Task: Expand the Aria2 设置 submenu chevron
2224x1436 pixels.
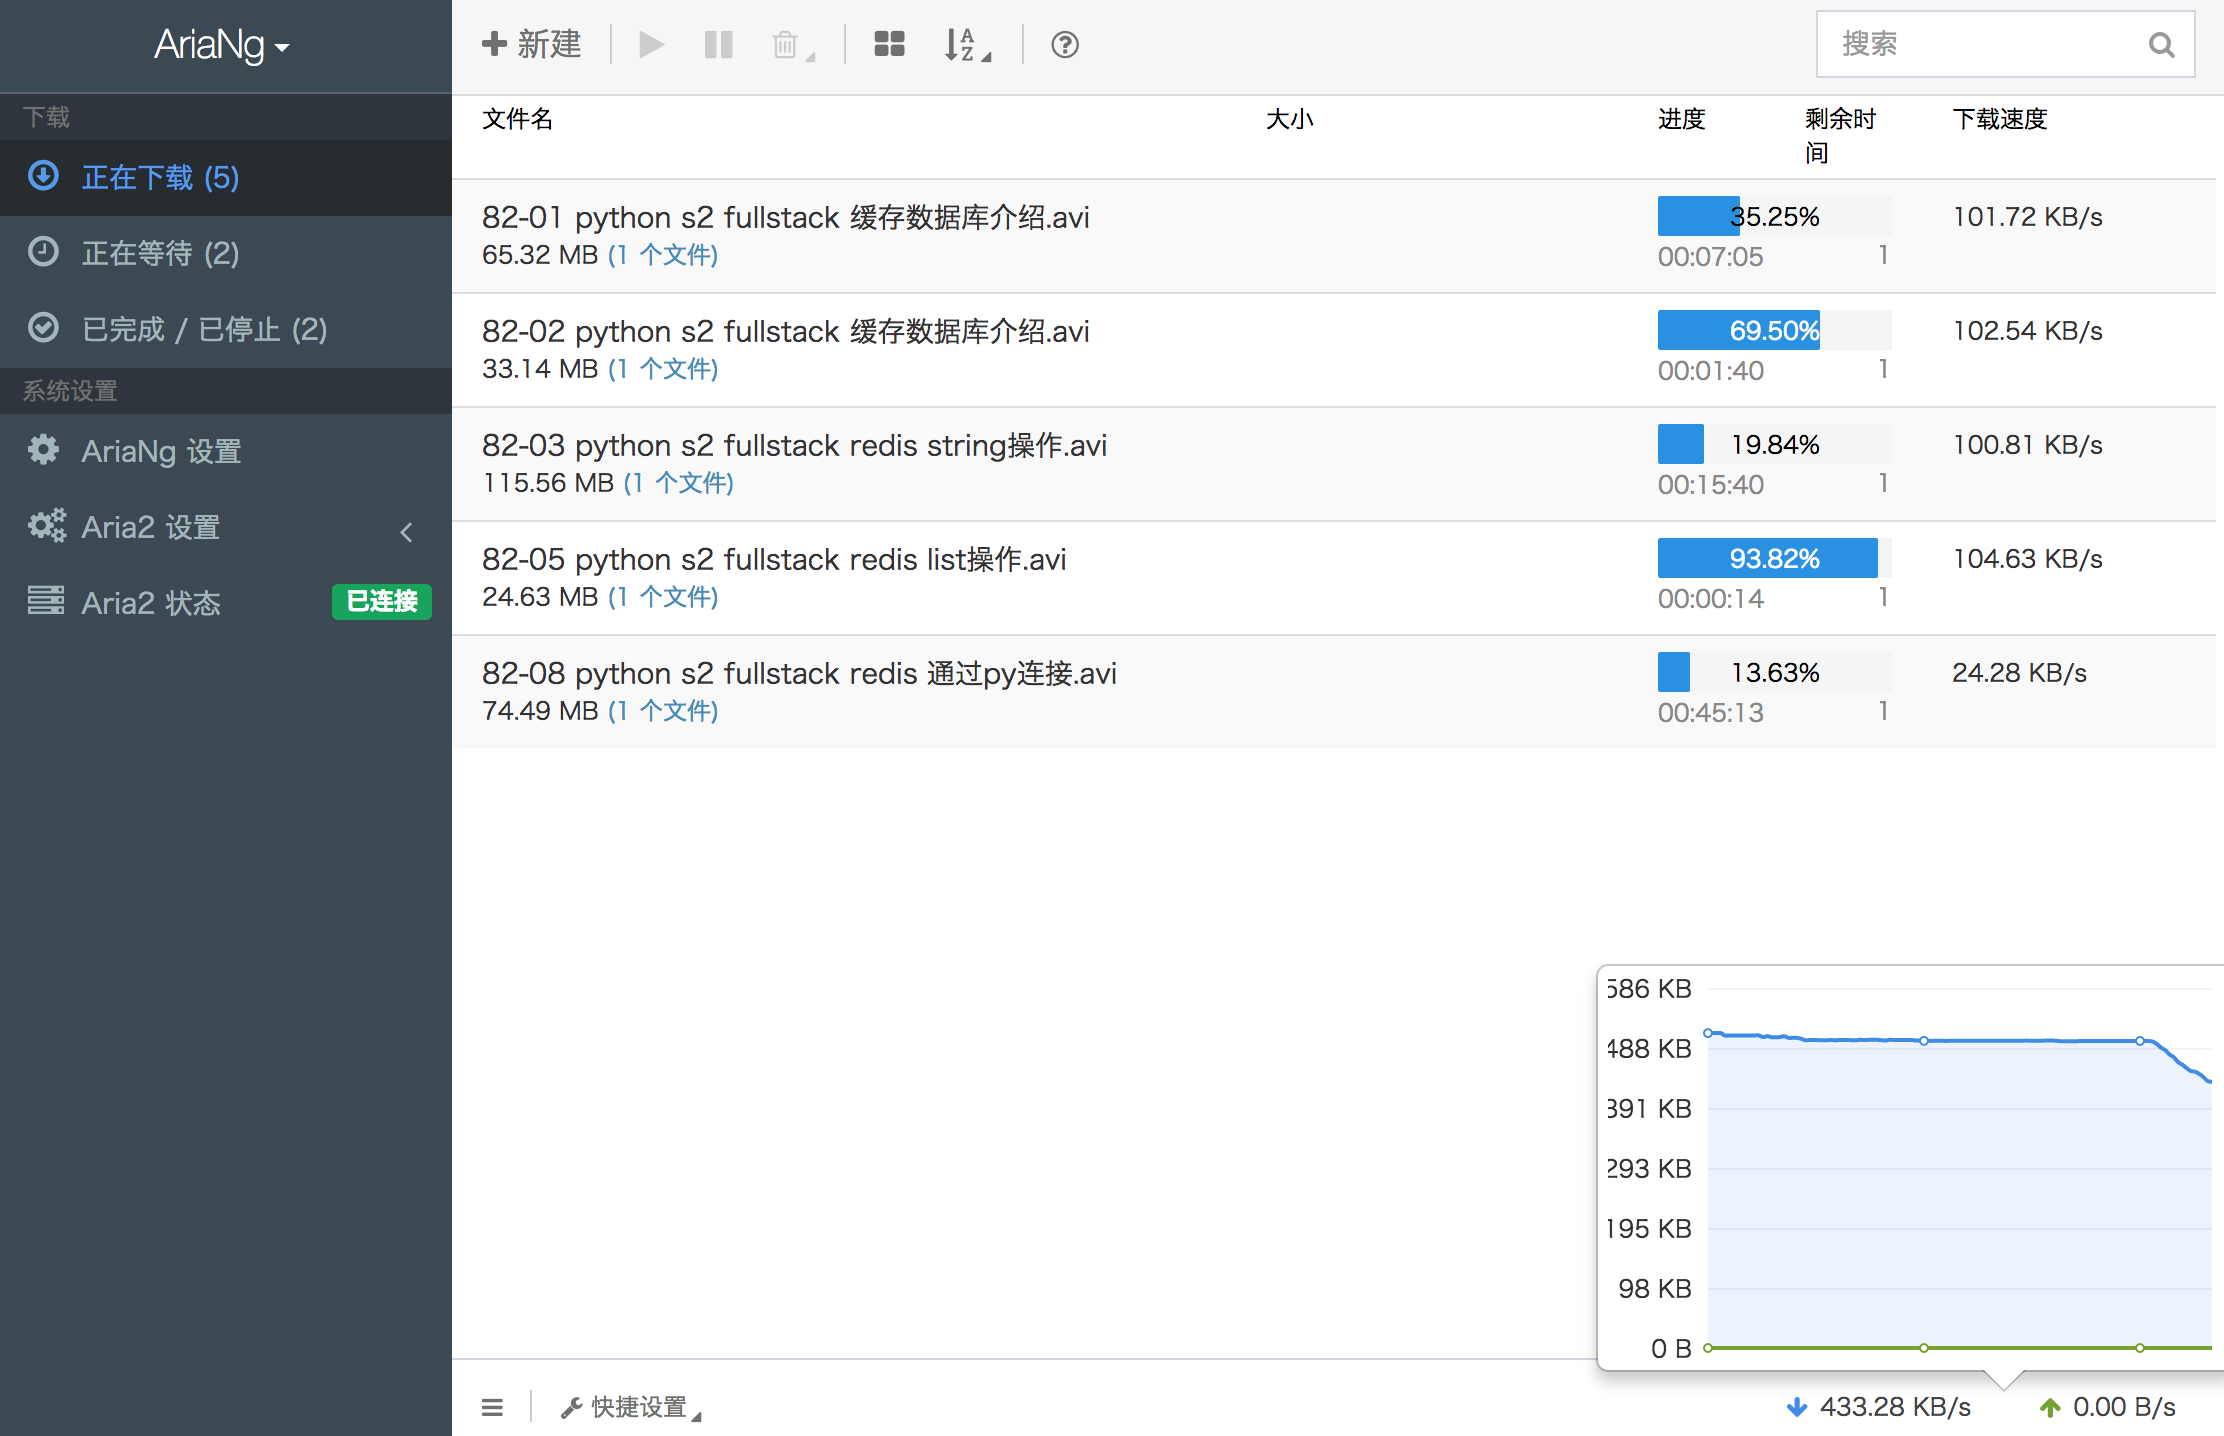Action: (406, 532)
